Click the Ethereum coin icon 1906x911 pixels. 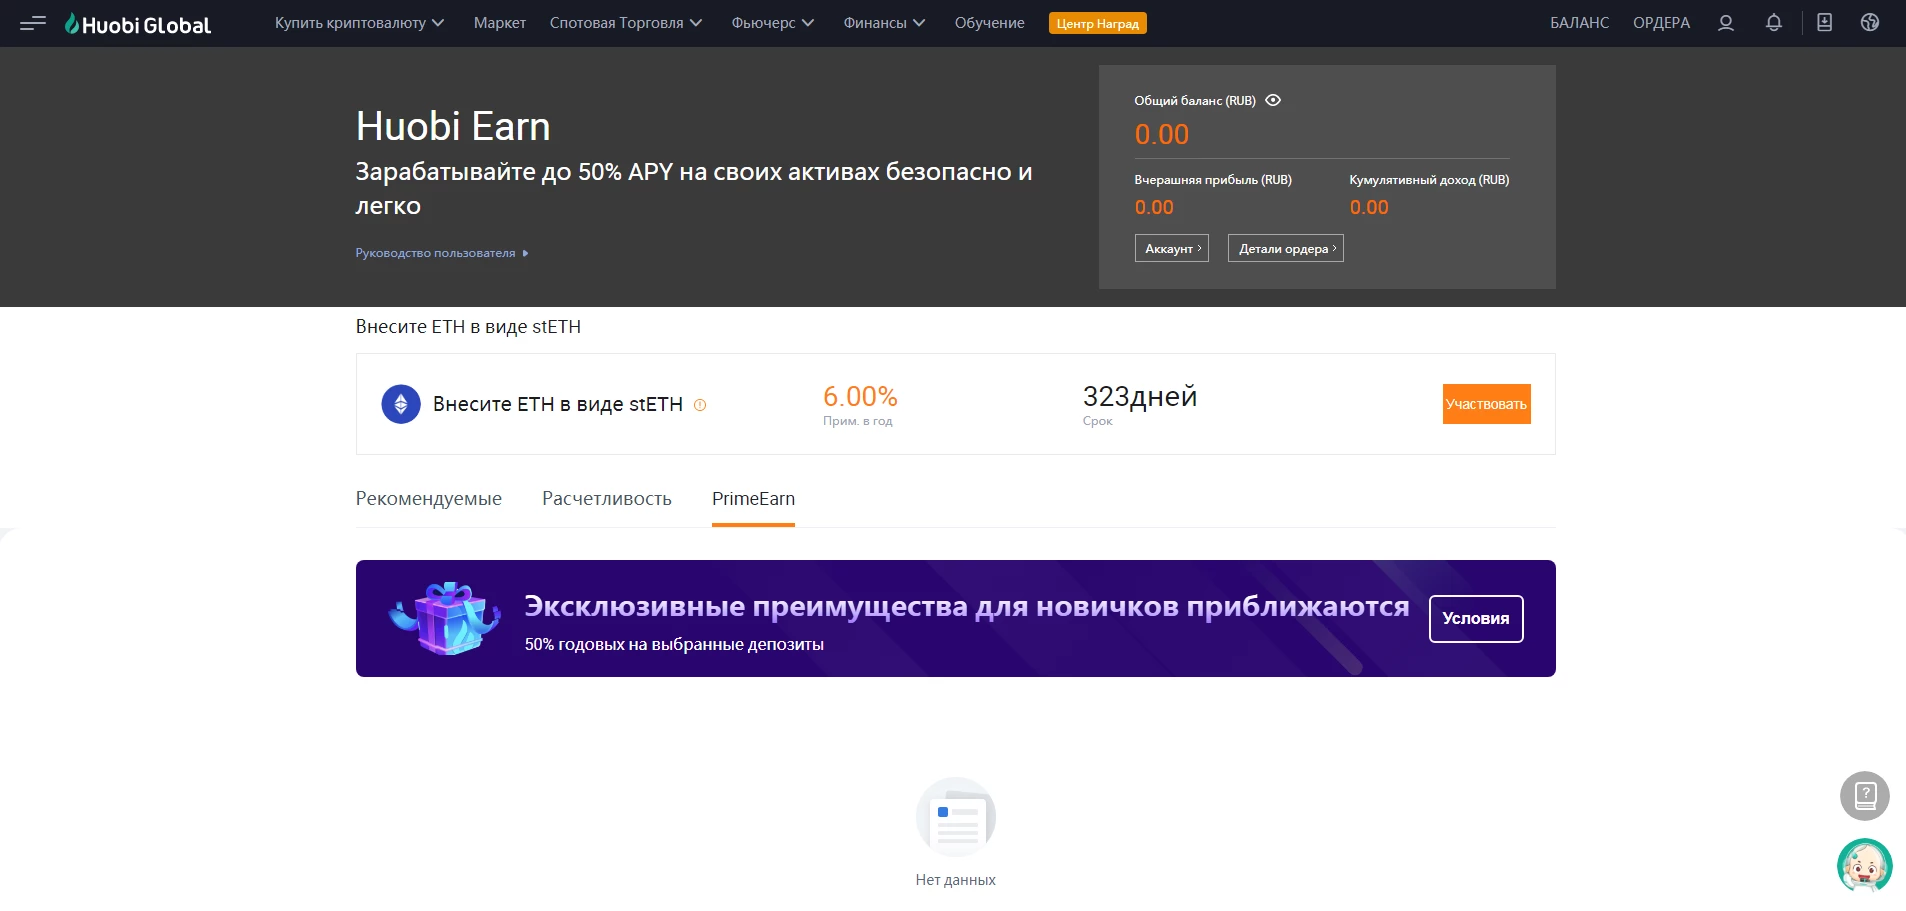pyautogui.click(x=401, y=404)
